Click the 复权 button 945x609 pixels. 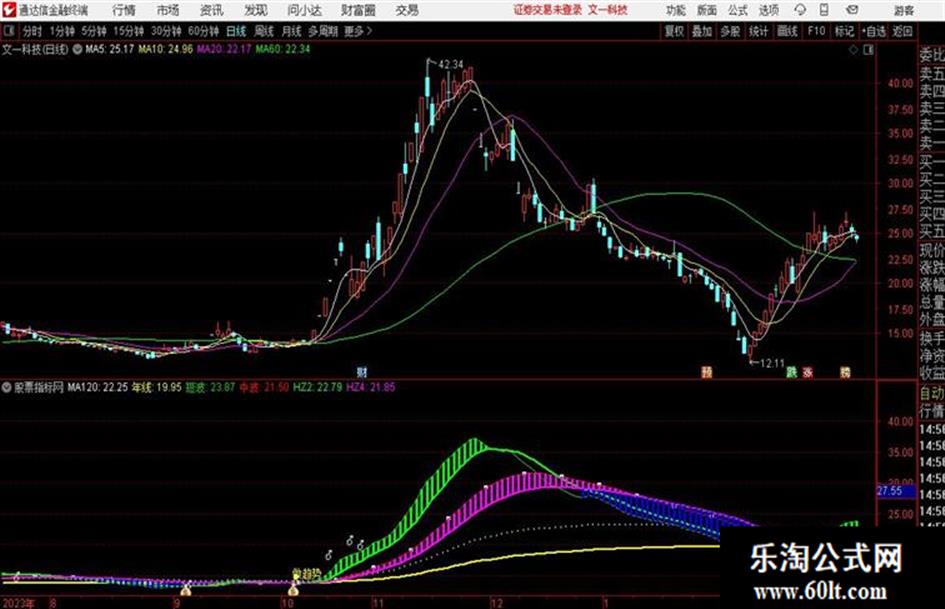coord(674,31)
